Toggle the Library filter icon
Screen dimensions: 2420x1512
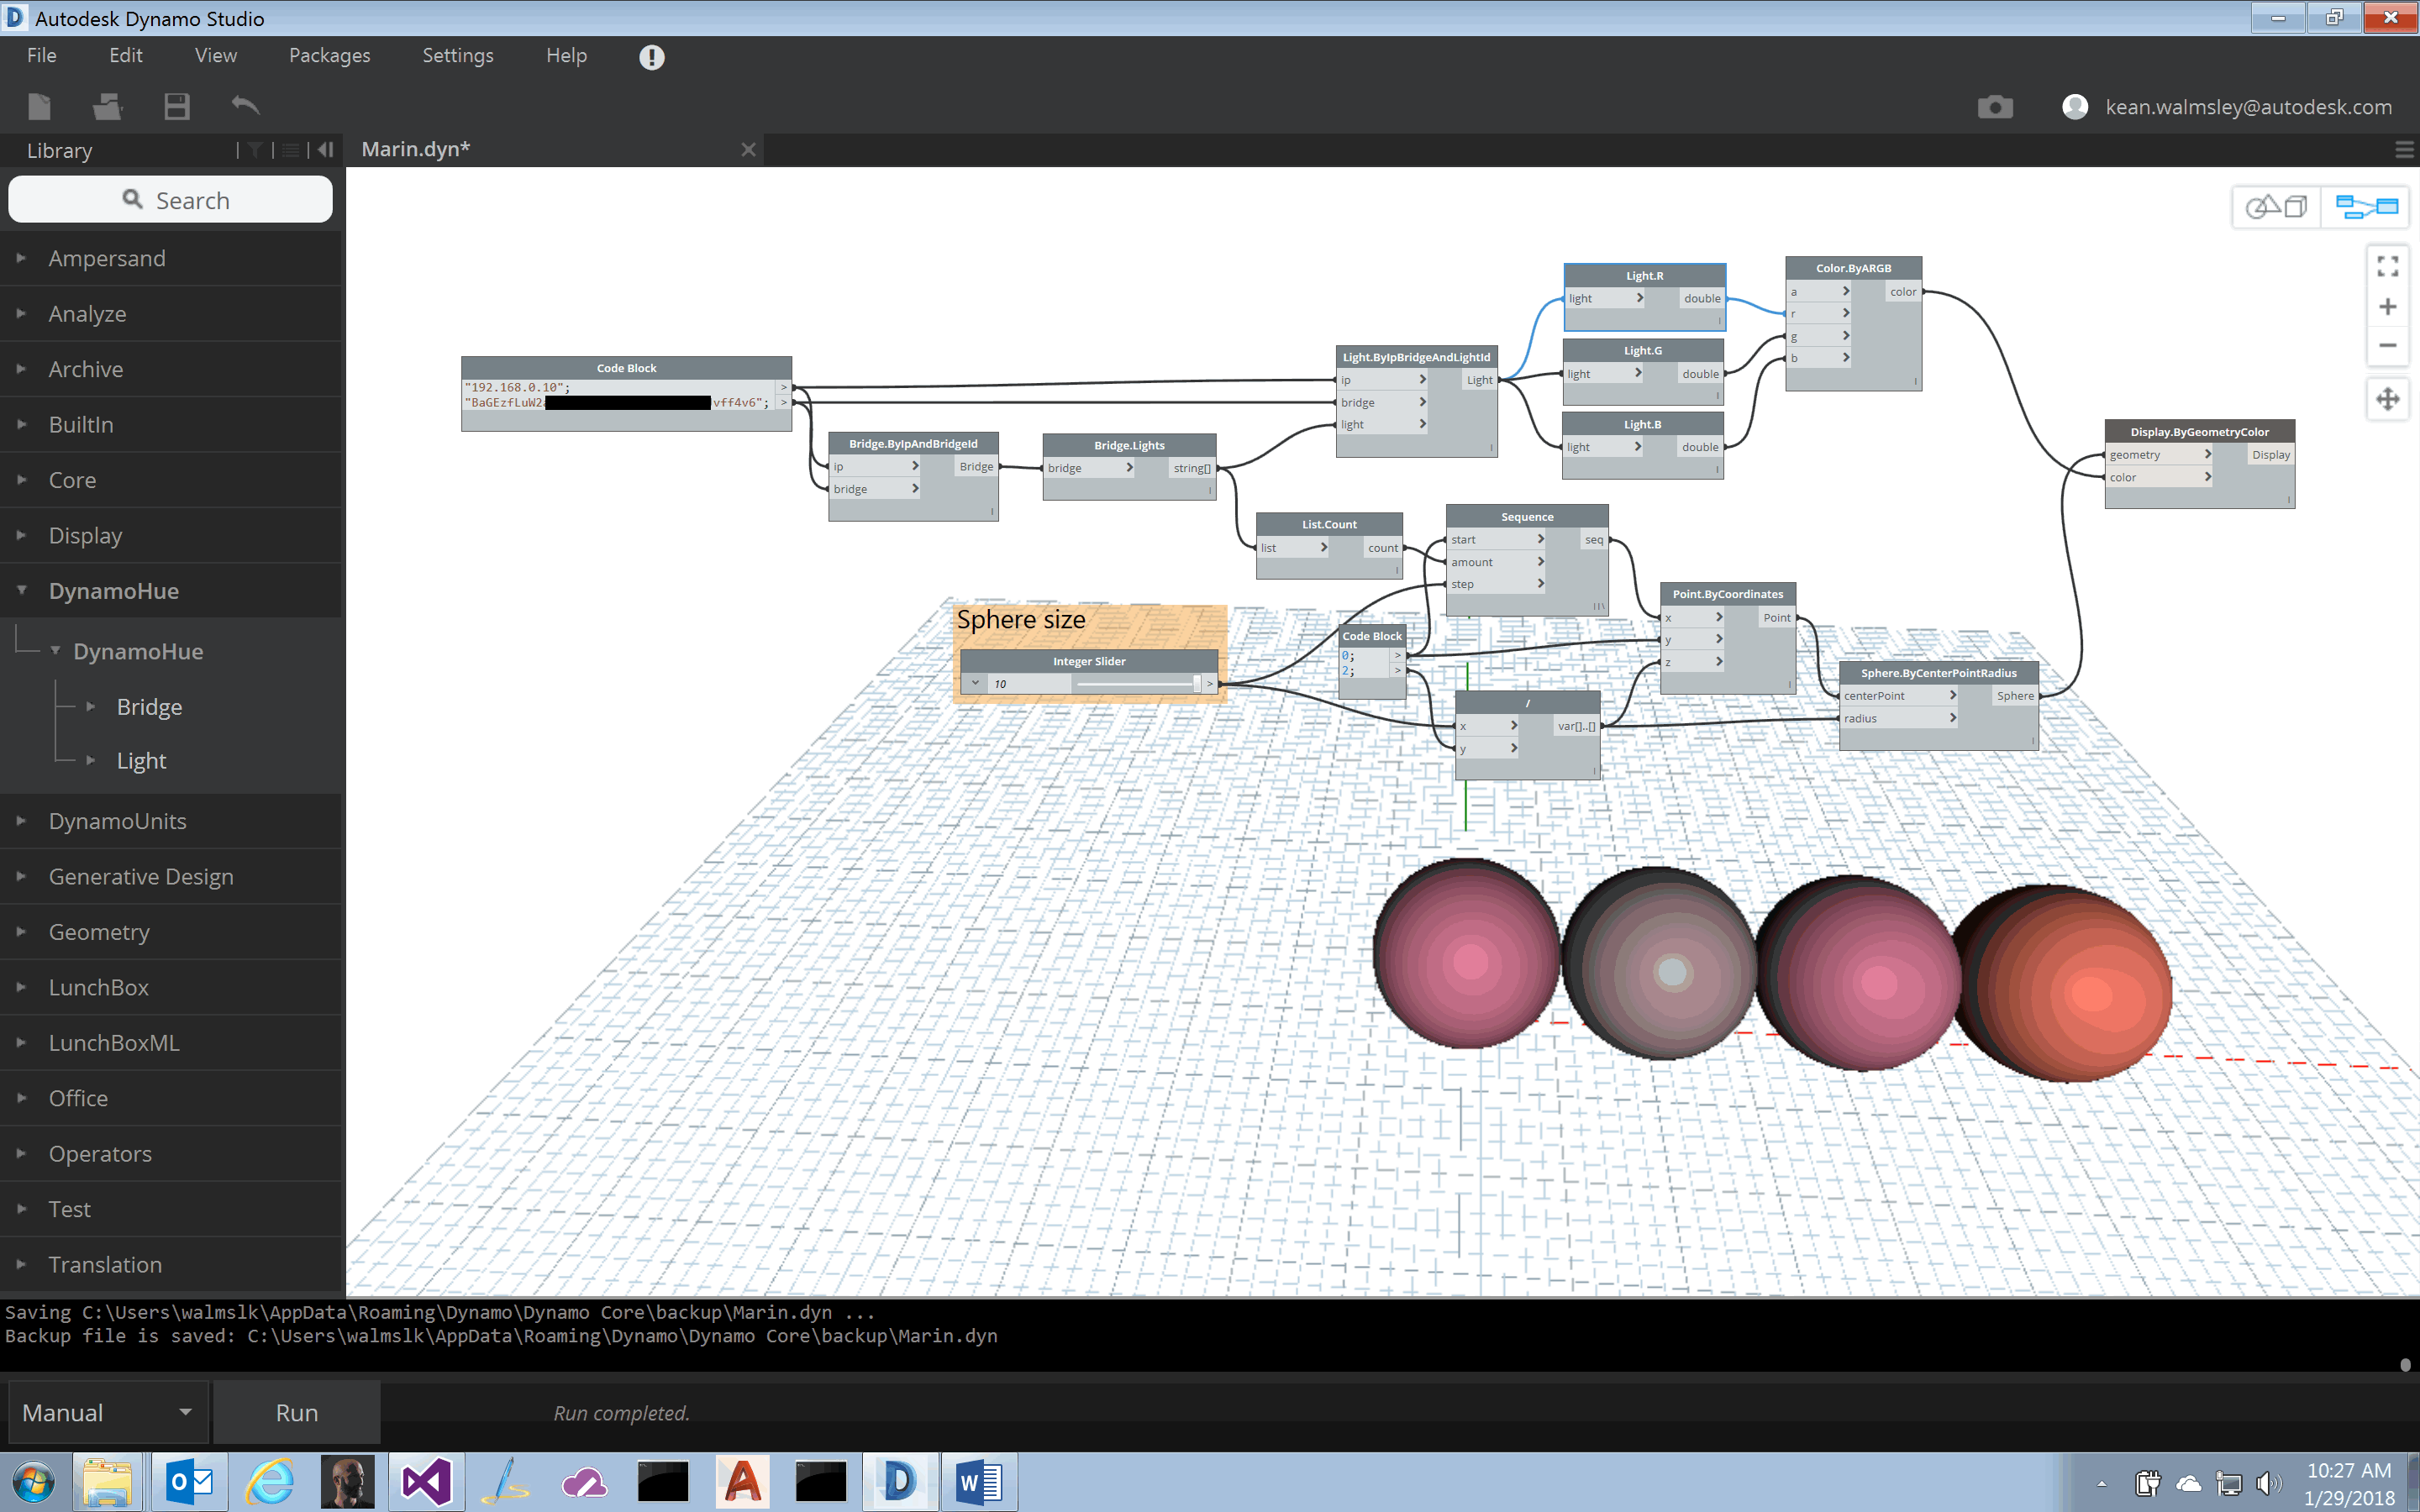pos(256,150)
